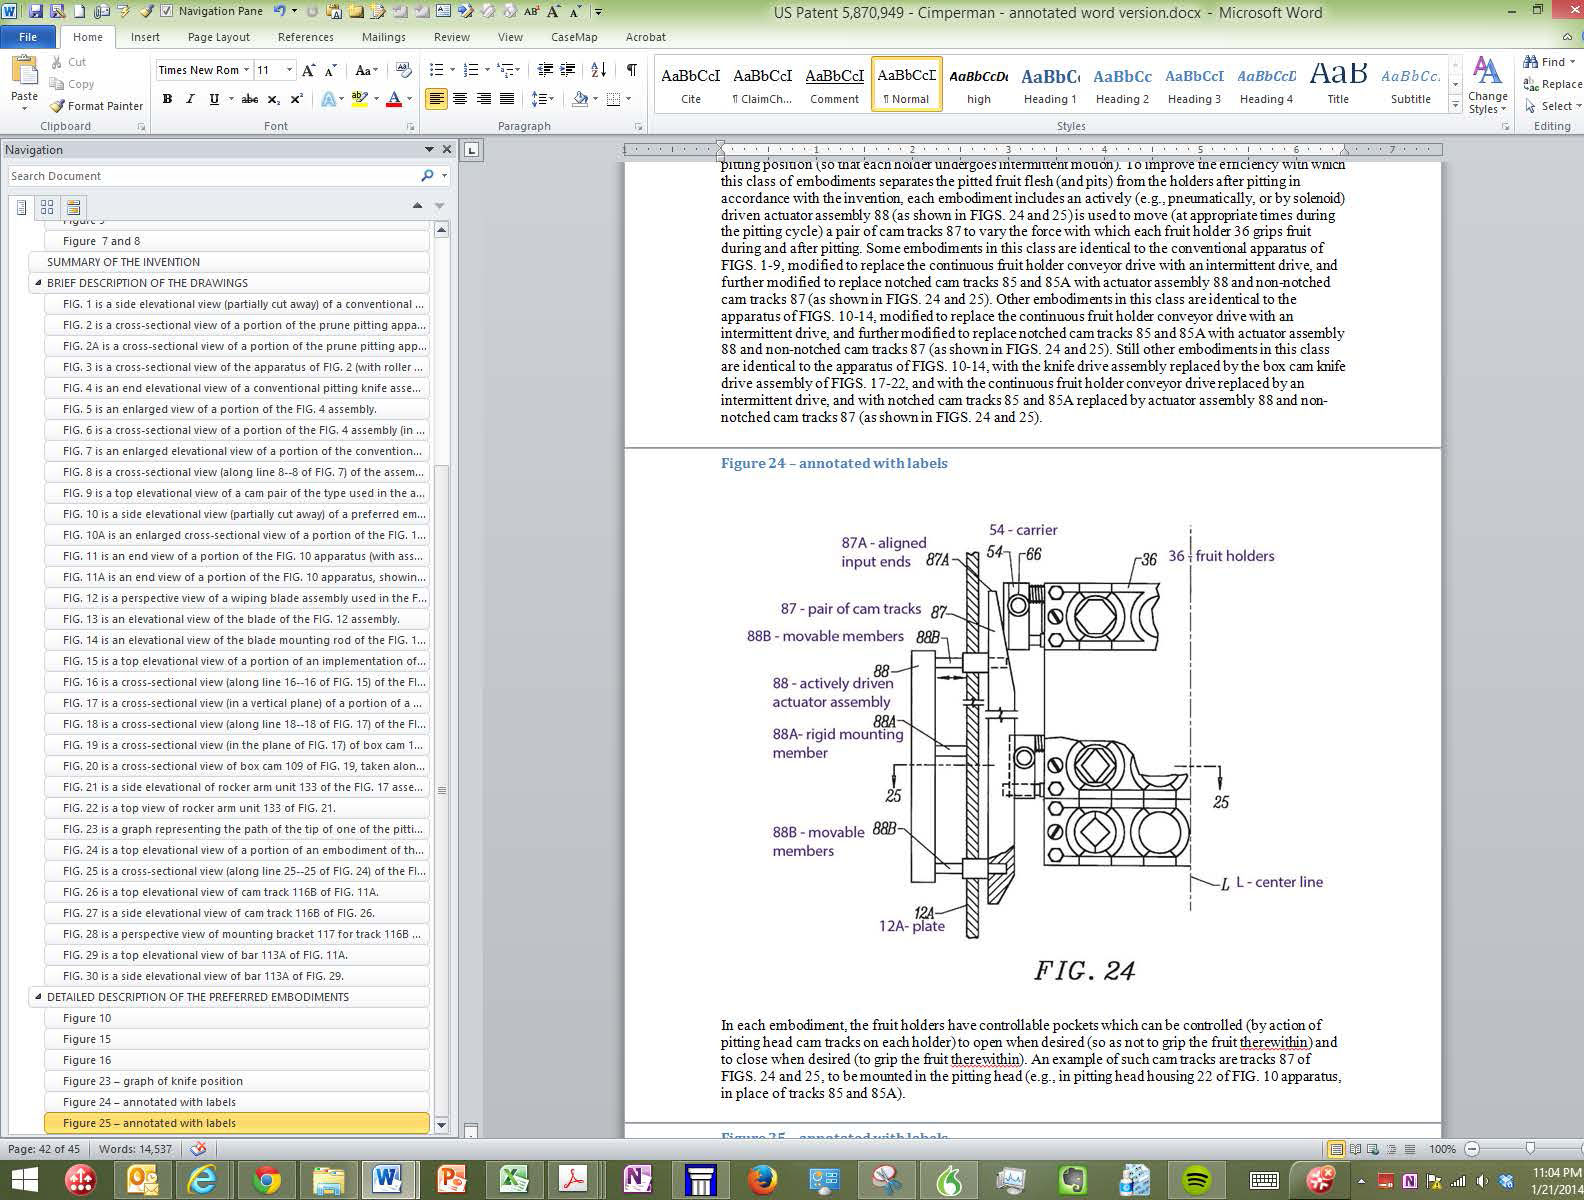Open the References tab

(305, 37)
